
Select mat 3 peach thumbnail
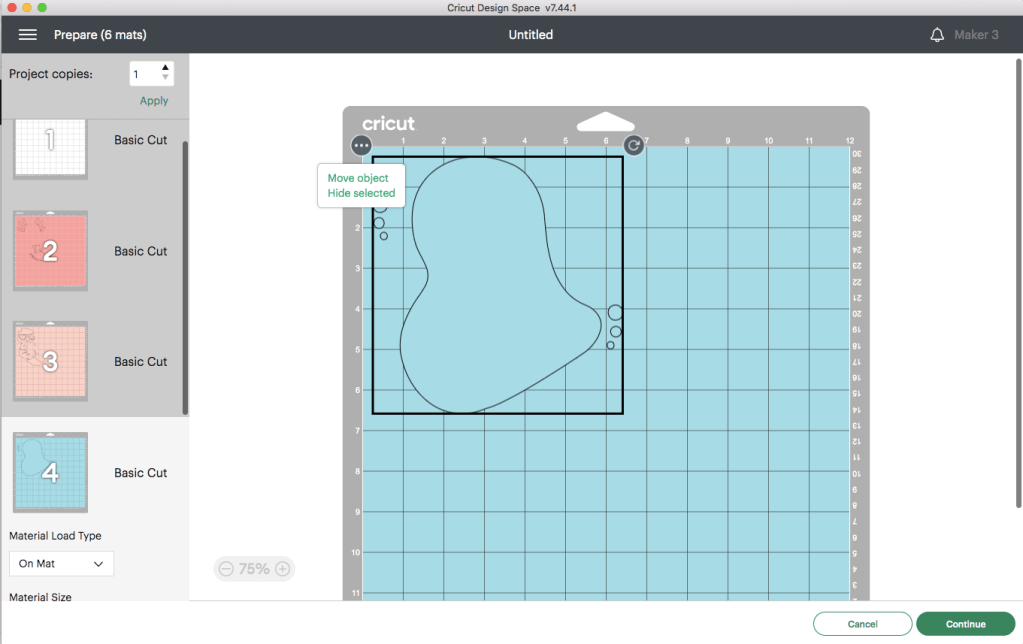50,362
